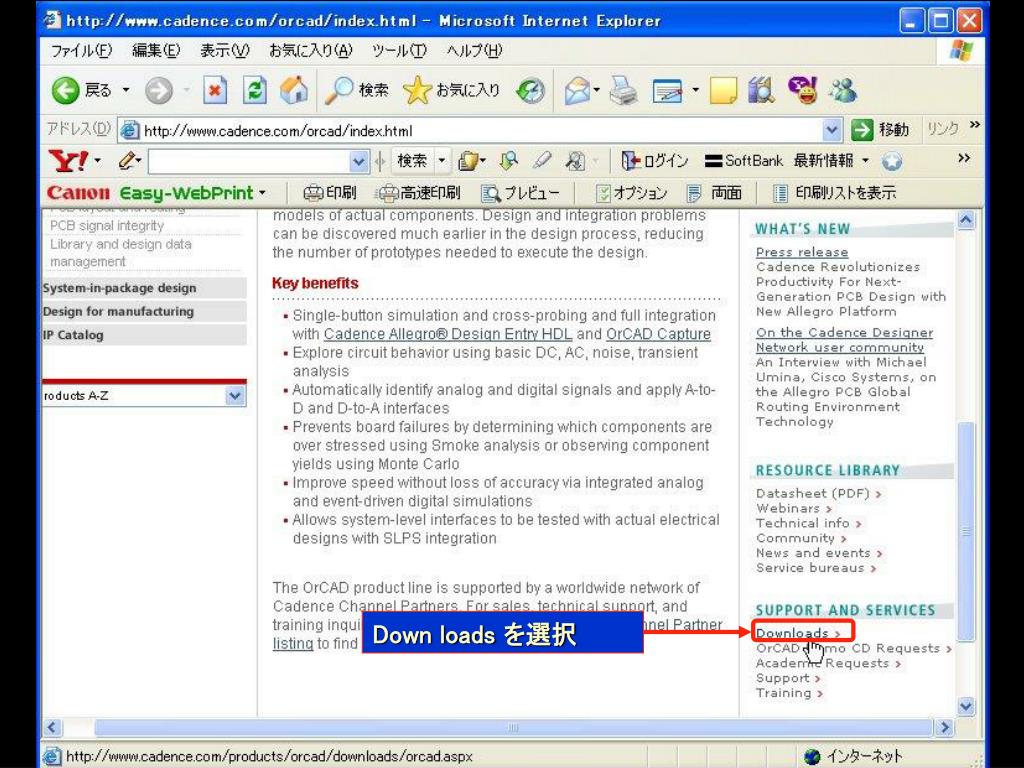Viewport: 1024px width, 768px height.
Task: Click the Webinars link
Action: (x=793, y=508)
